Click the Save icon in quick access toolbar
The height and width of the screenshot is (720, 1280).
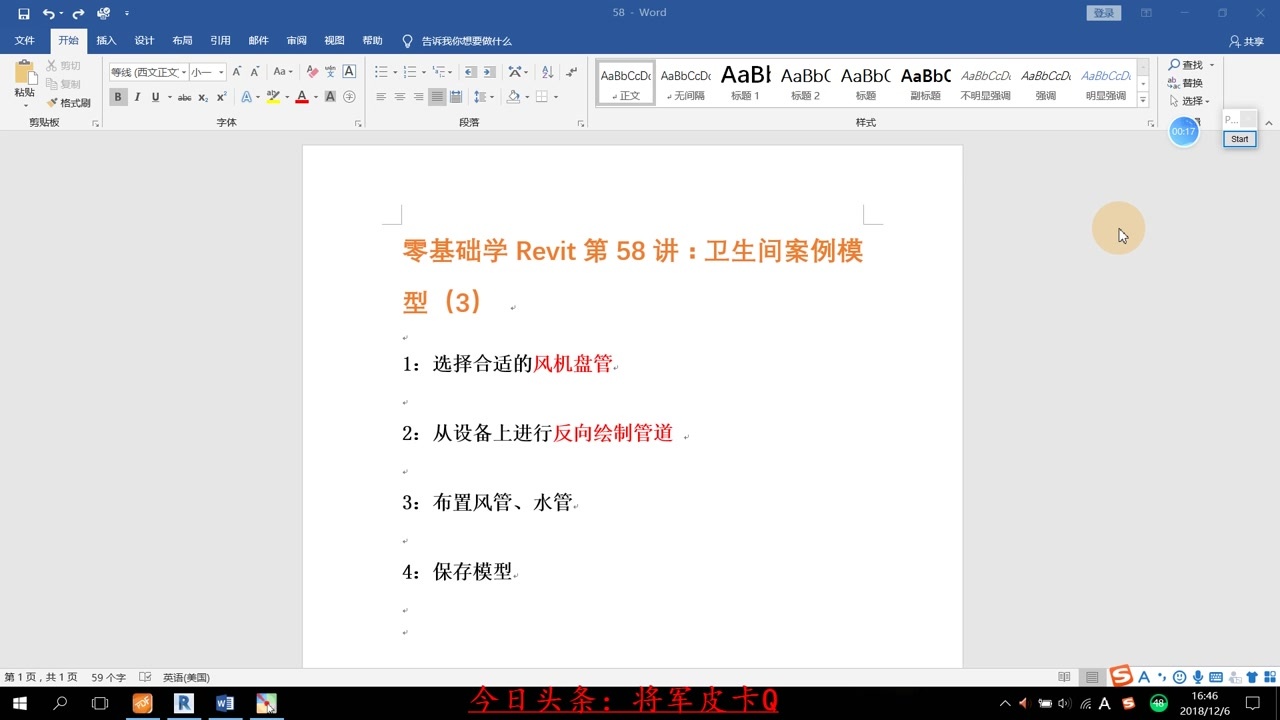tap(24, 14)
